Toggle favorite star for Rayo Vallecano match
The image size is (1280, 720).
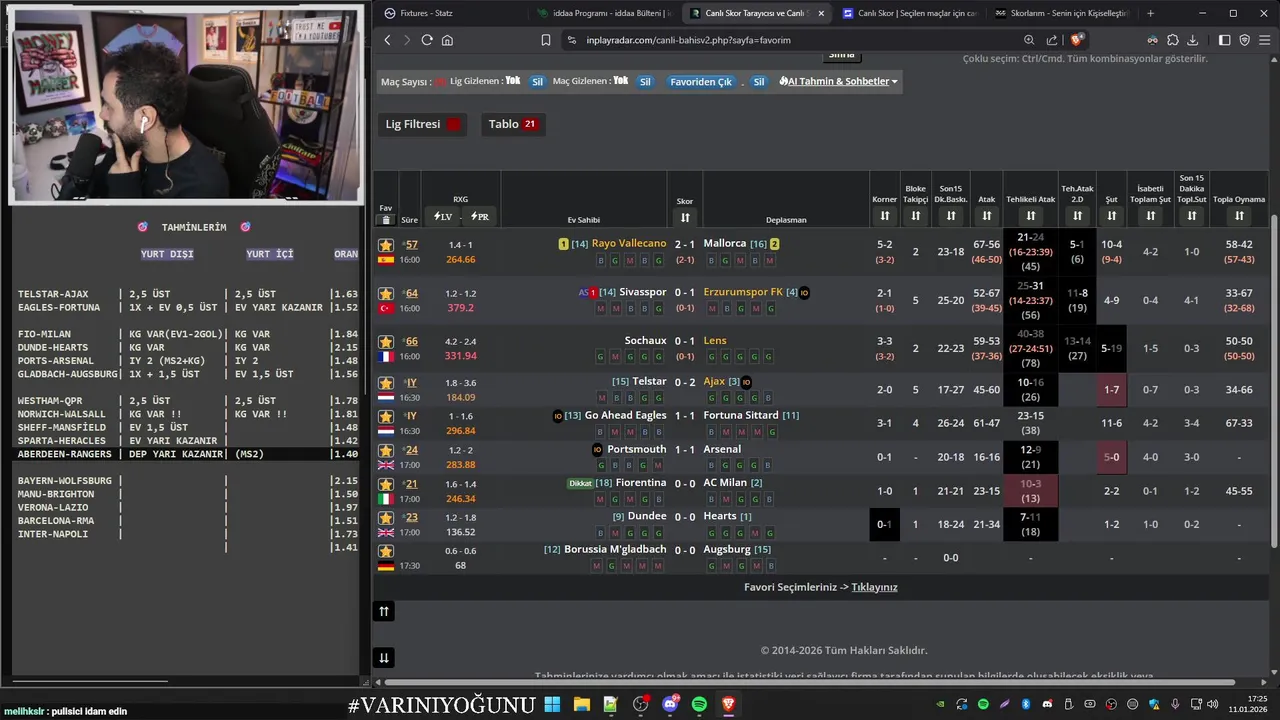[386, 245]
